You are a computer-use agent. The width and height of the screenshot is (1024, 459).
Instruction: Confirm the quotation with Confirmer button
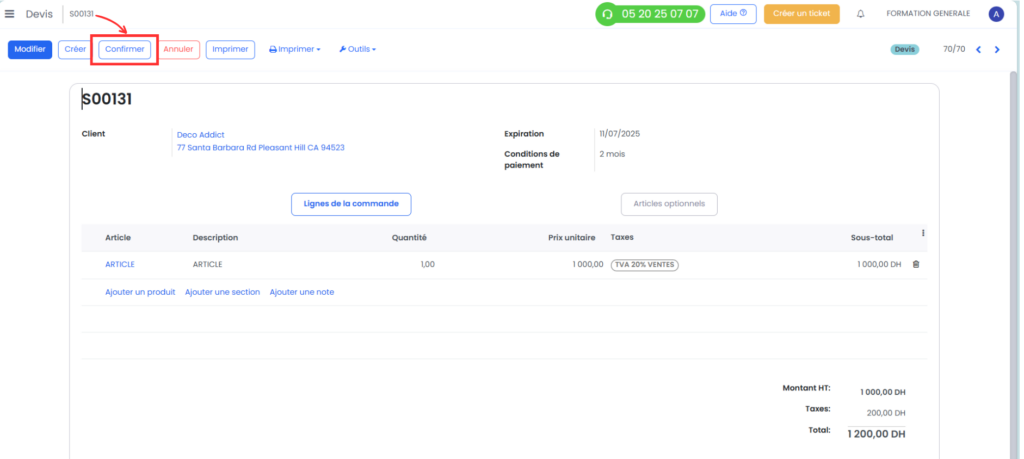pyautogui.click(x=125, y=50)
